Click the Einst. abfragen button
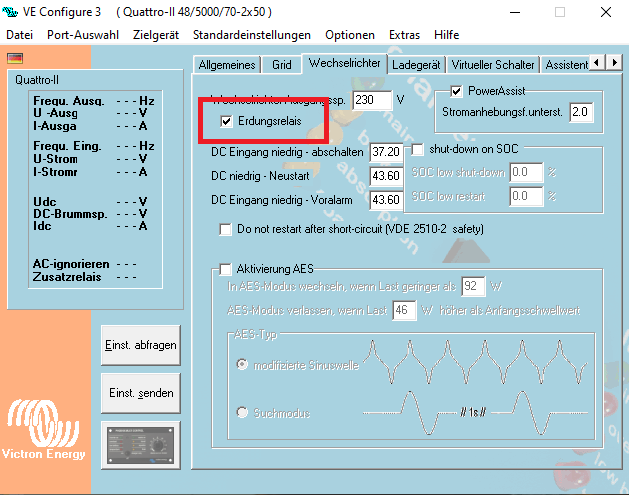This screenshot has height=495, width=629. pyautogui.click(x=141, y=345)
